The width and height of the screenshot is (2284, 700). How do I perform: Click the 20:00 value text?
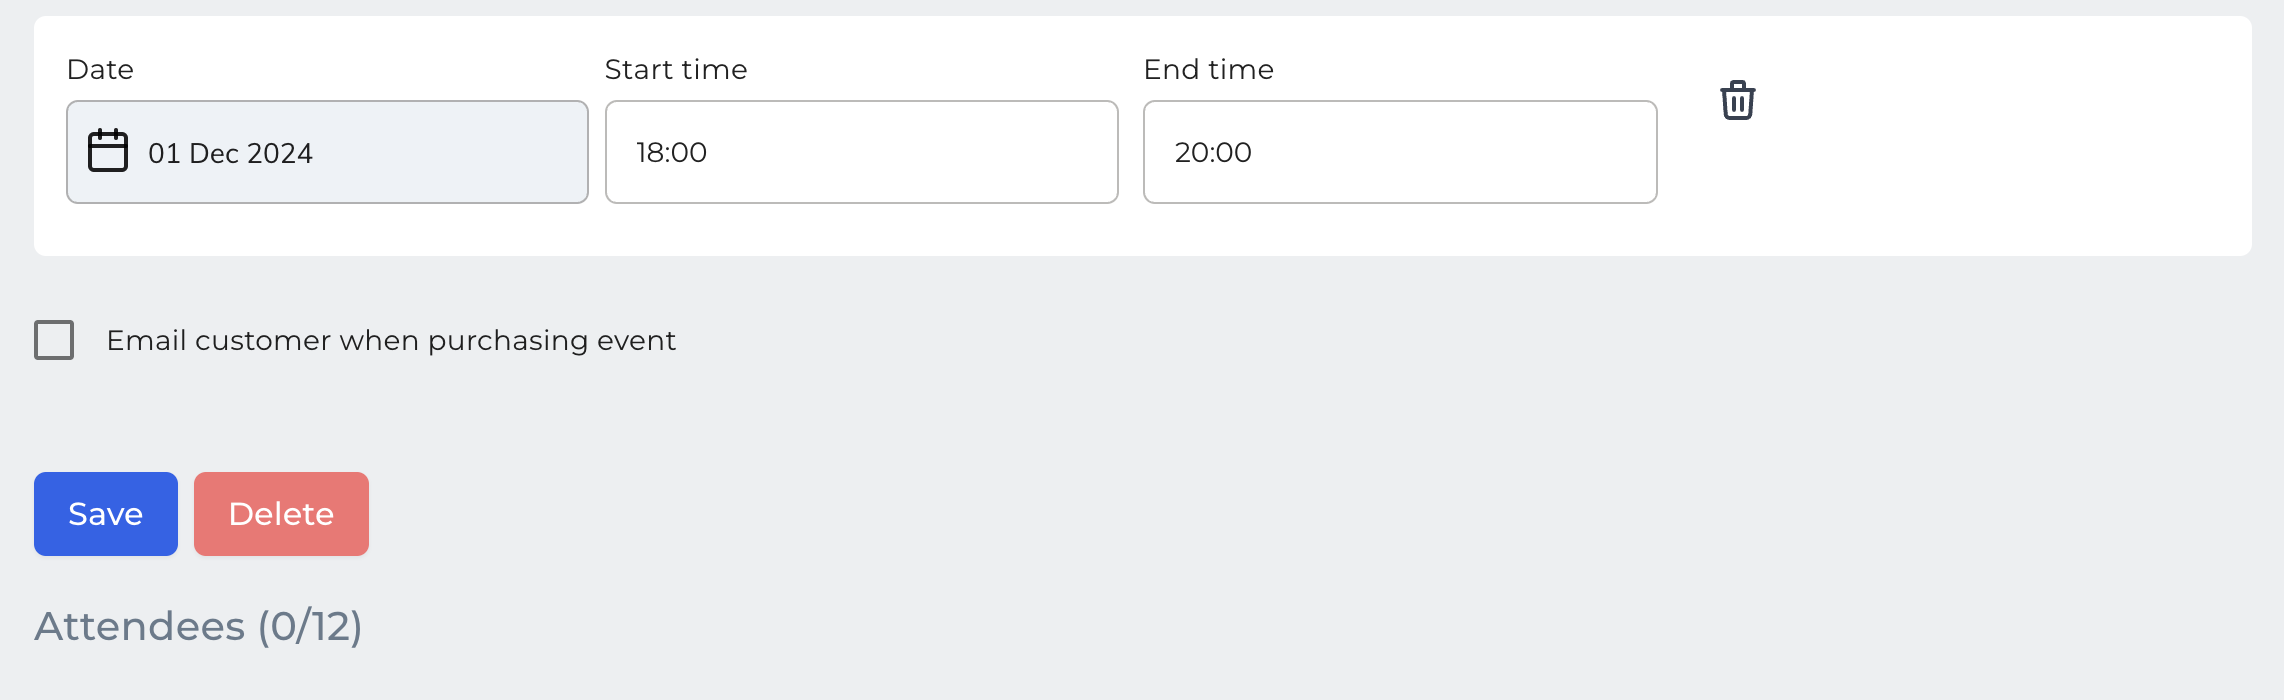[x=1213, y=152]
